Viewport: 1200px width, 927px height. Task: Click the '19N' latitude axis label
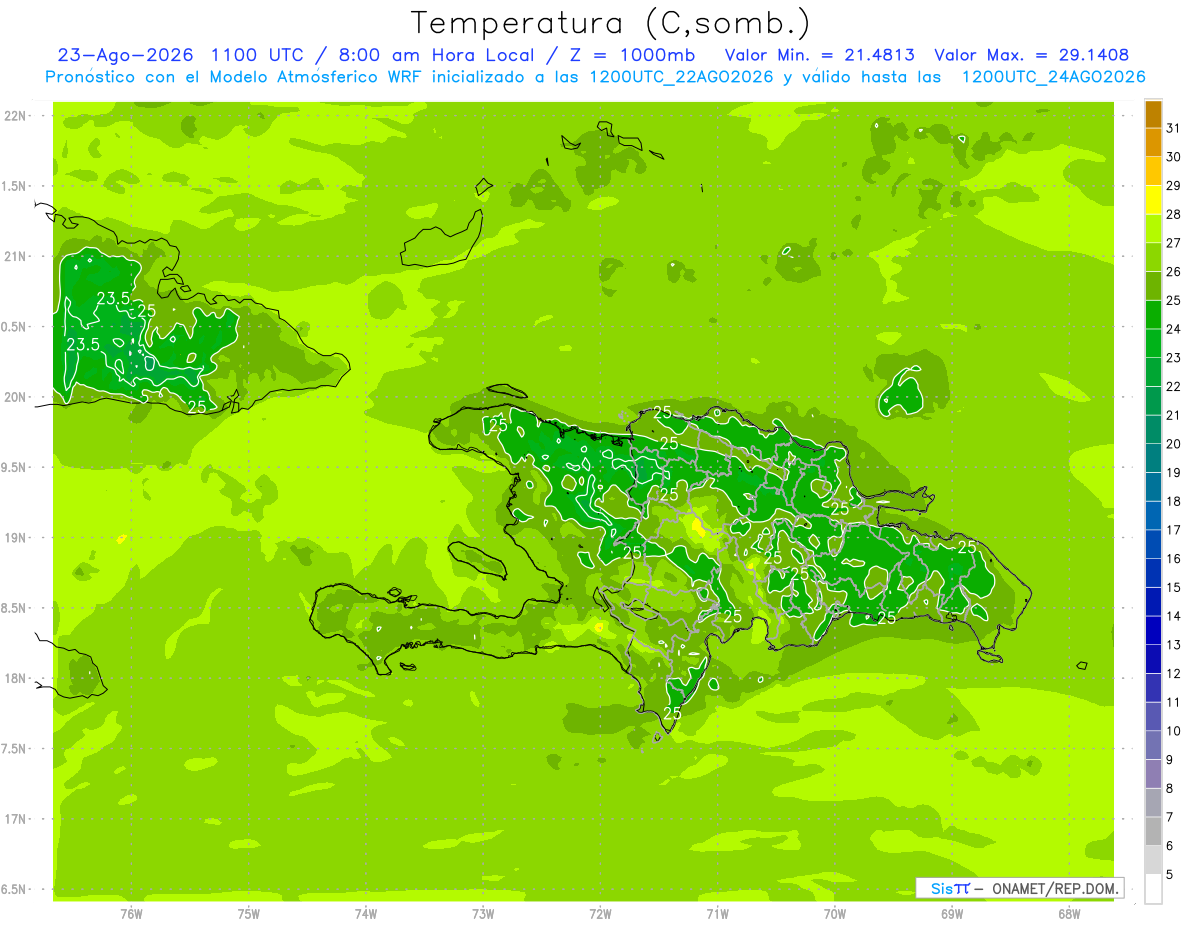tap(16, 537)
